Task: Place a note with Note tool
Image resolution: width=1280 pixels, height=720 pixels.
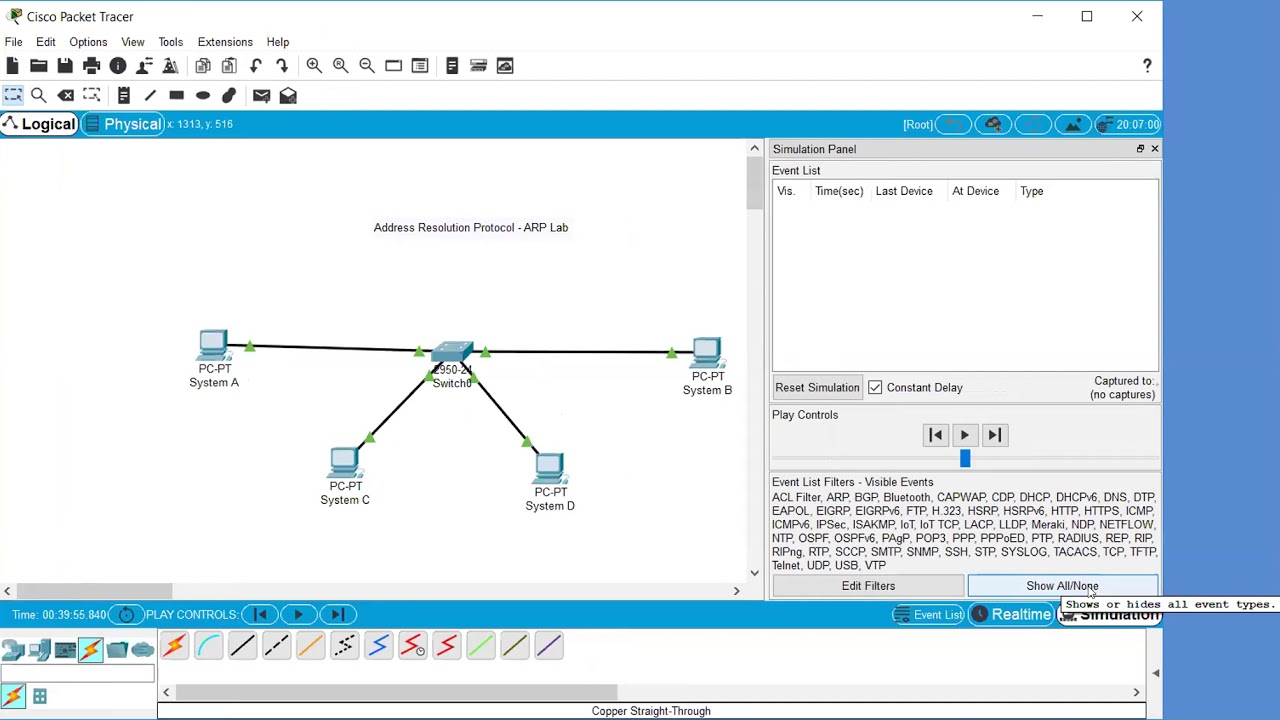Action: 123,95
